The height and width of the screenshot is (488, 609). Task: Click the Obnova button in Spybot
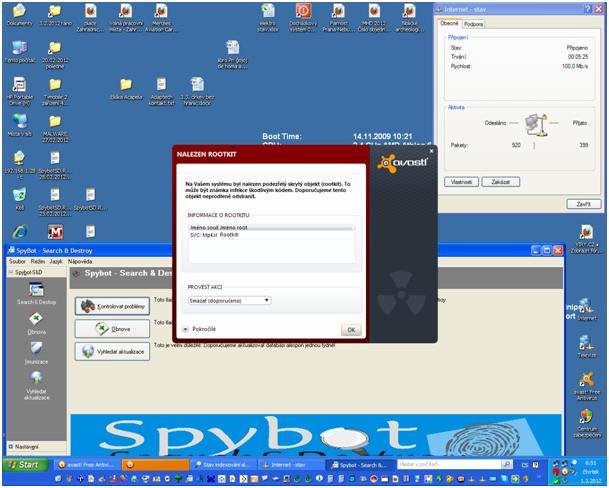point(112,329)
